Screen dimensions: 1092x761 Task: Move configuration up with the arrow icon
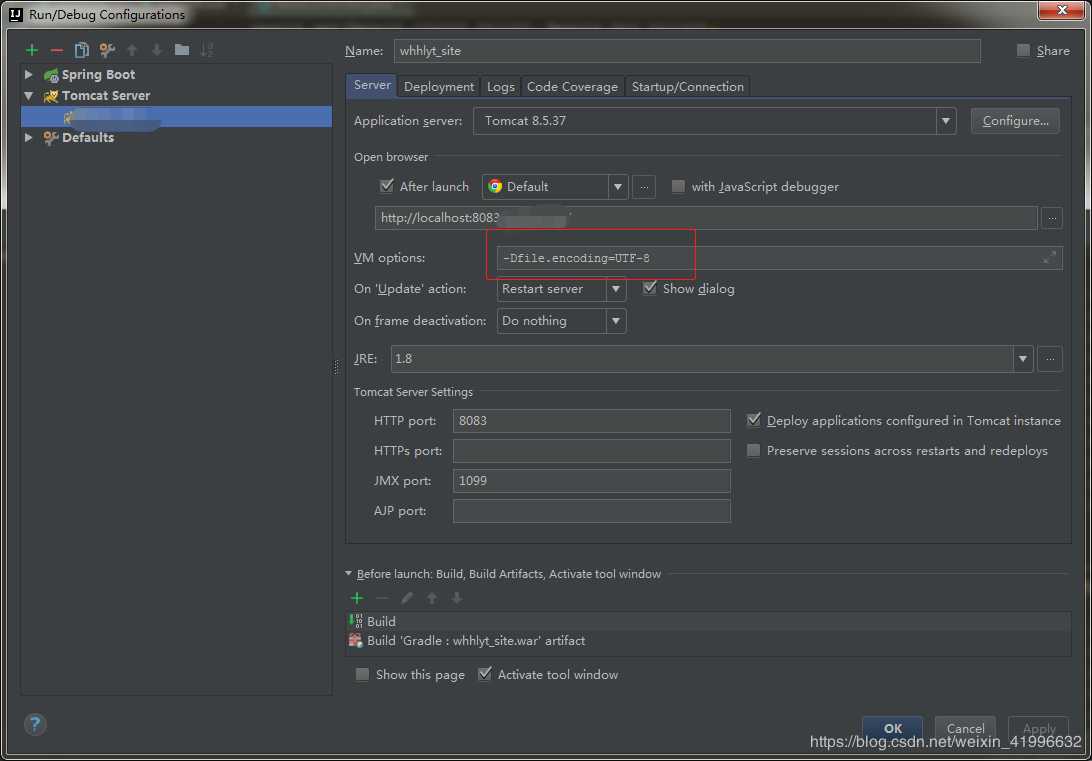pyautogui.click(x=132, y=50)
